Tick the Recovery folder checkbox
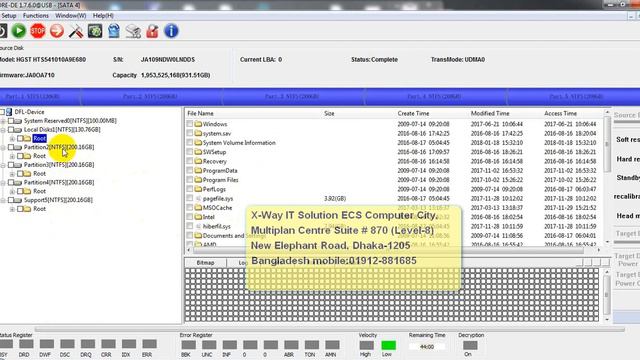The image size is (640, 360). pos(190,161)
